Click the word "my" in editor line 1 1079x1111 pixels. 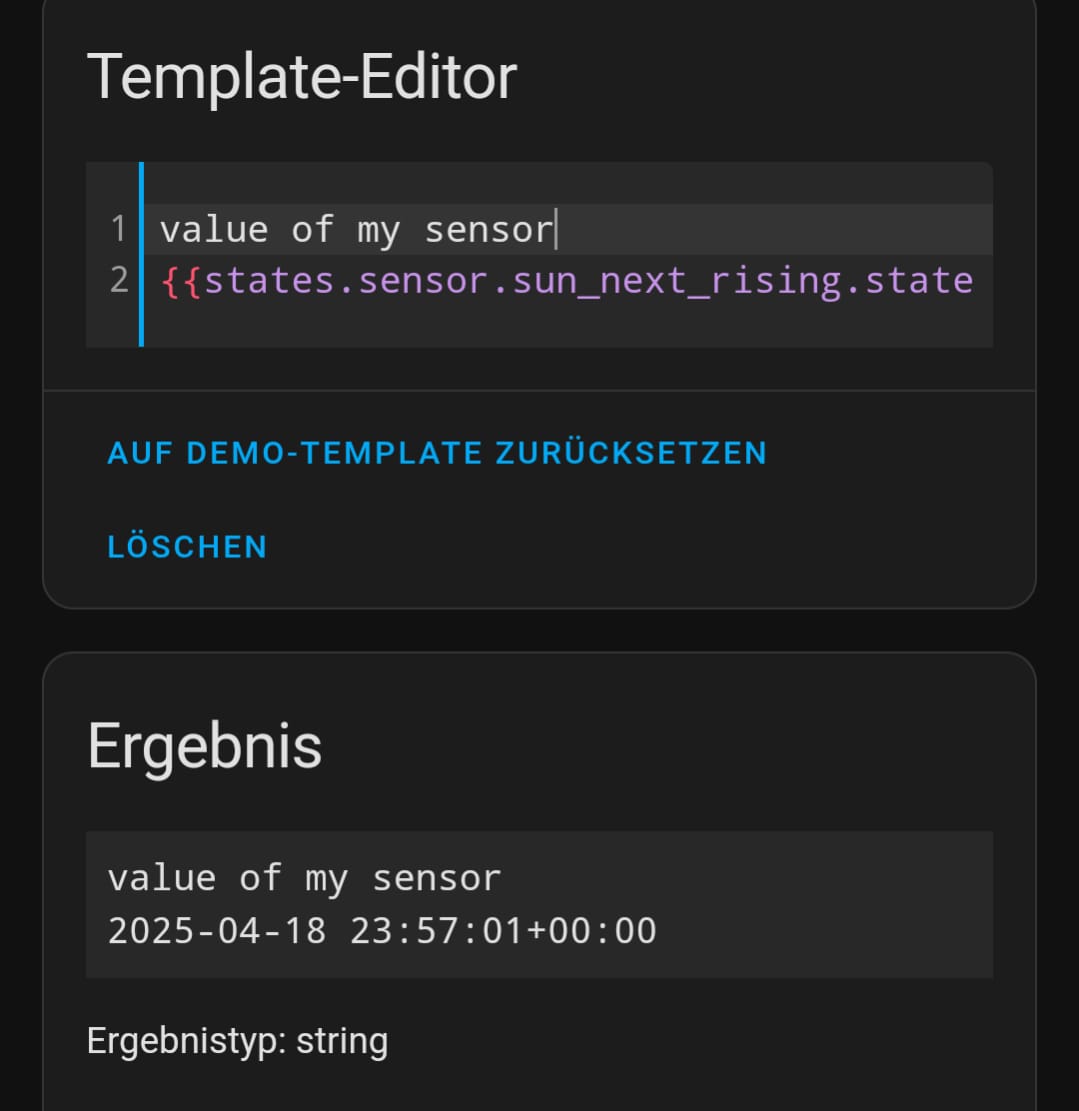(x=378, y=230)
